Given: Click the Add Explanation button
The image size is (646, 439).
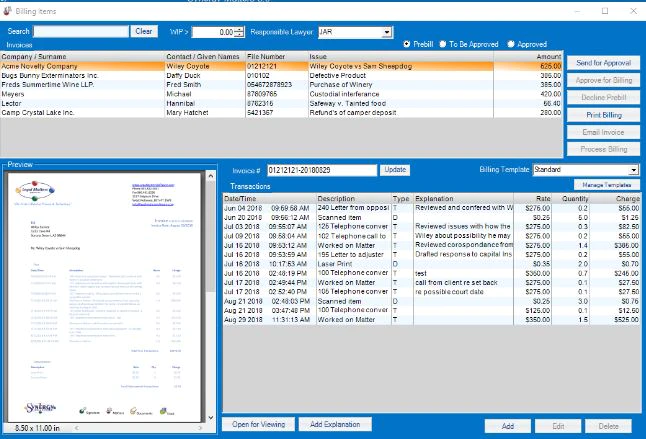Looking at the screenshot, I should click(335, 424).
